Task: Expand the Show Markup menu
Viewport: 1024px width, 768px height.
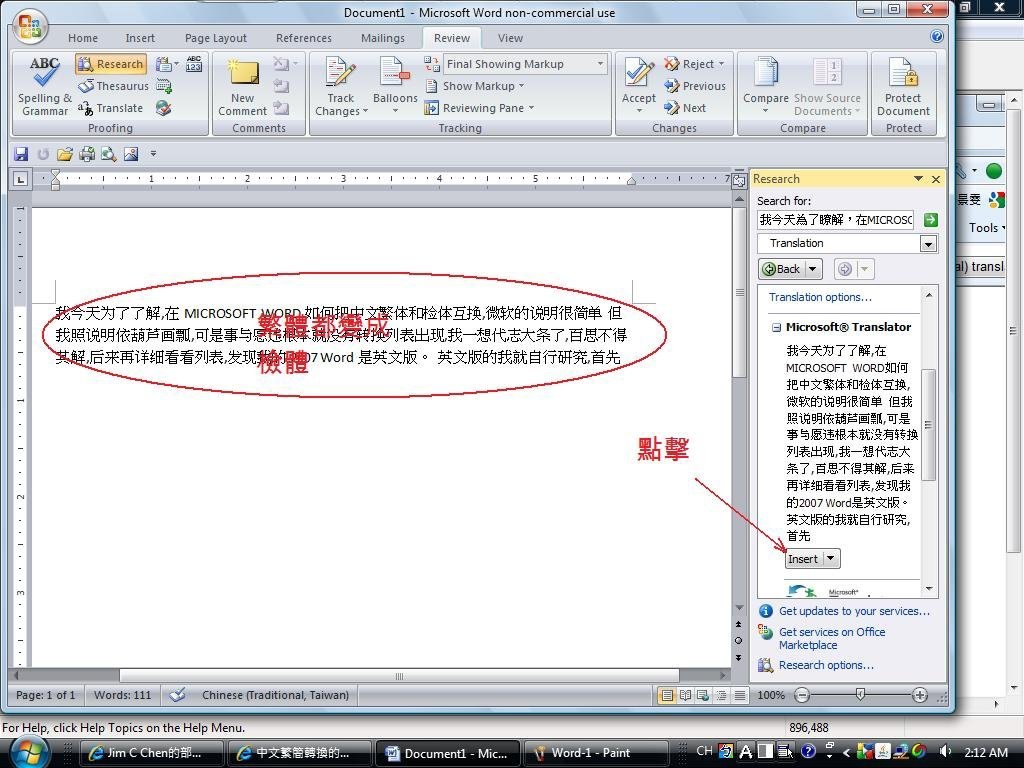Action: [475, 86]
